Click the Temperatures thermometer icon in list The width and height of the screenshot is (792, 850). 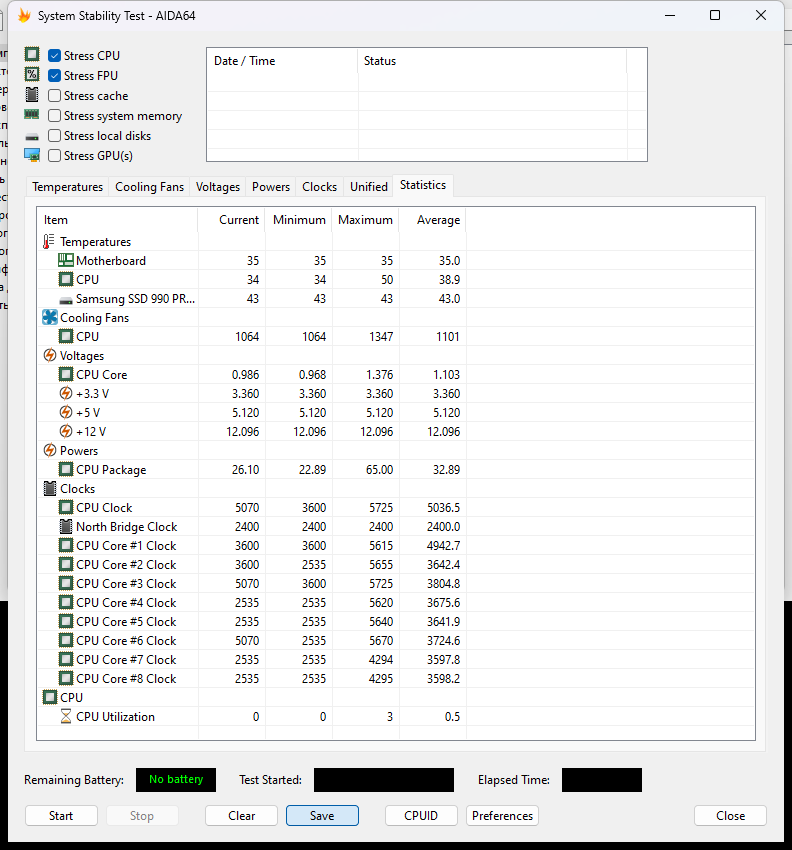pos(50,242)
